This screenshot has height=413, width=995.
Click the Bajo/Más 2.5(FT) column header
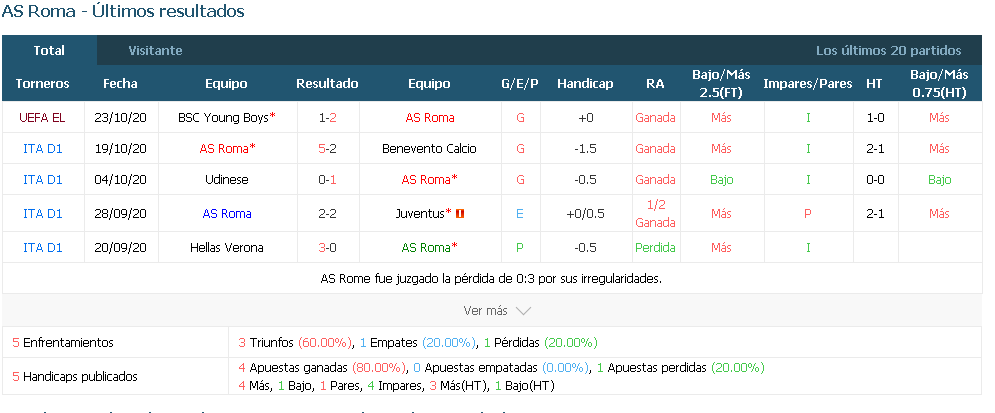(721, 84)
